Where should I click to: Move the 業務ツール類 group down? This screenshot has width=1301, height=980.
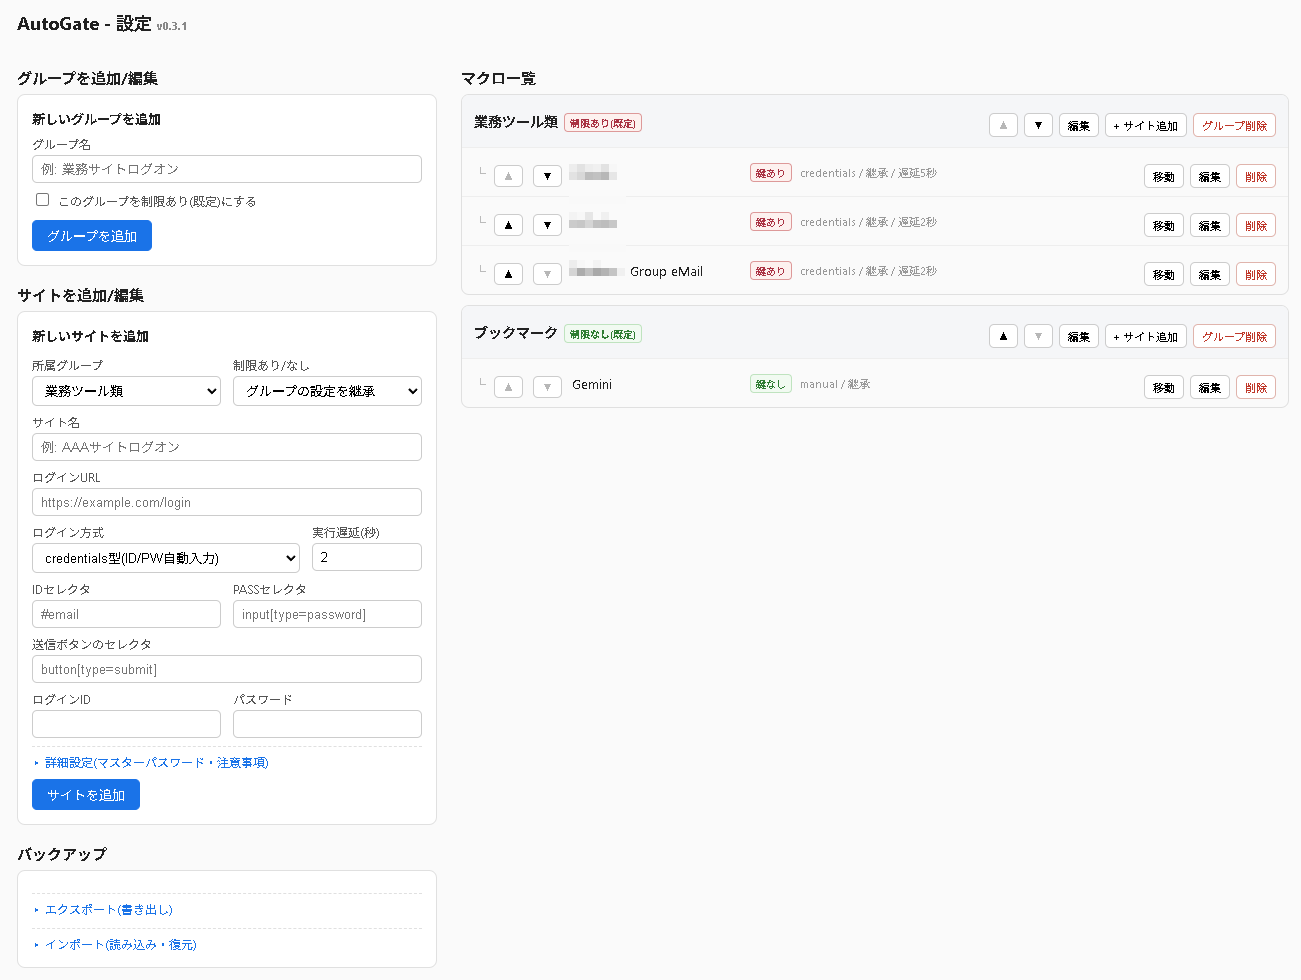[1038, 125]
